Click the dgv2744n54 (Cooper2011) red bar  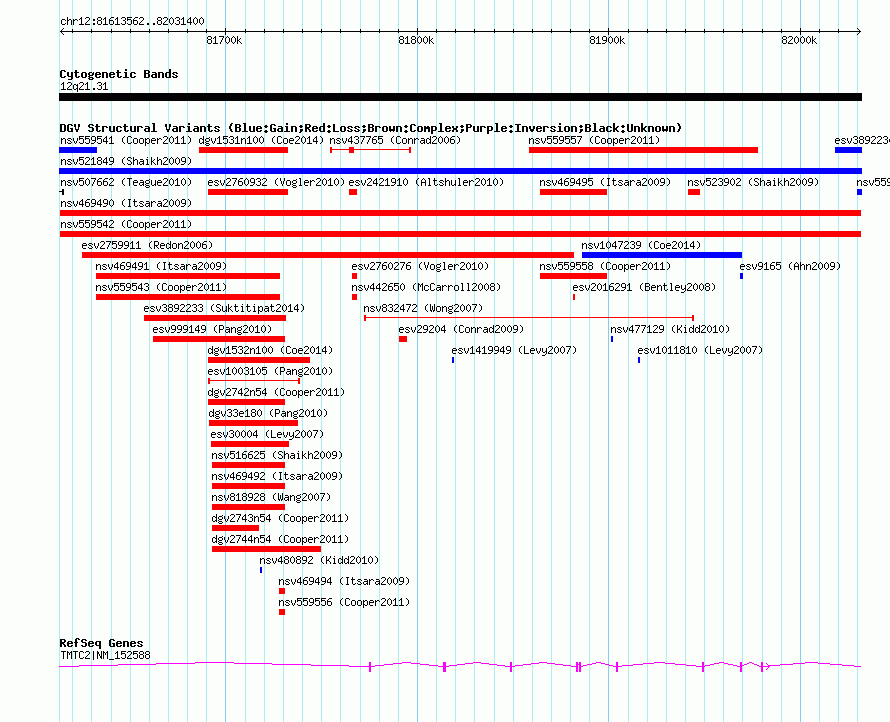click(266, 549)
